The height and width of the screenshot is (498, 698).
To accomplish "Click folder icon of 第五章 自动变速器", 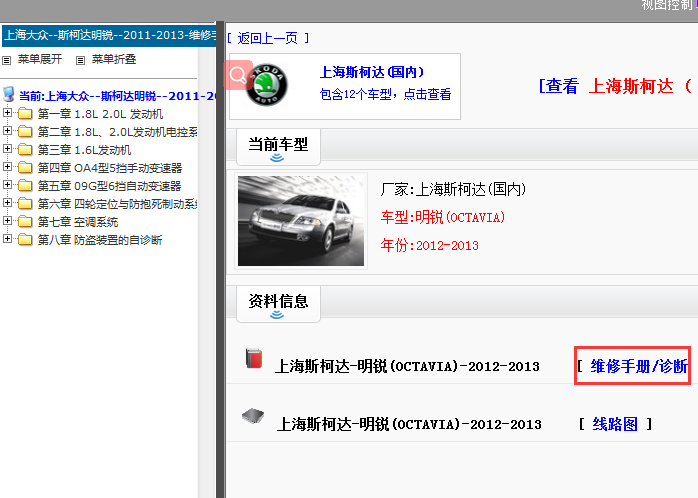I will click(25, 185).
